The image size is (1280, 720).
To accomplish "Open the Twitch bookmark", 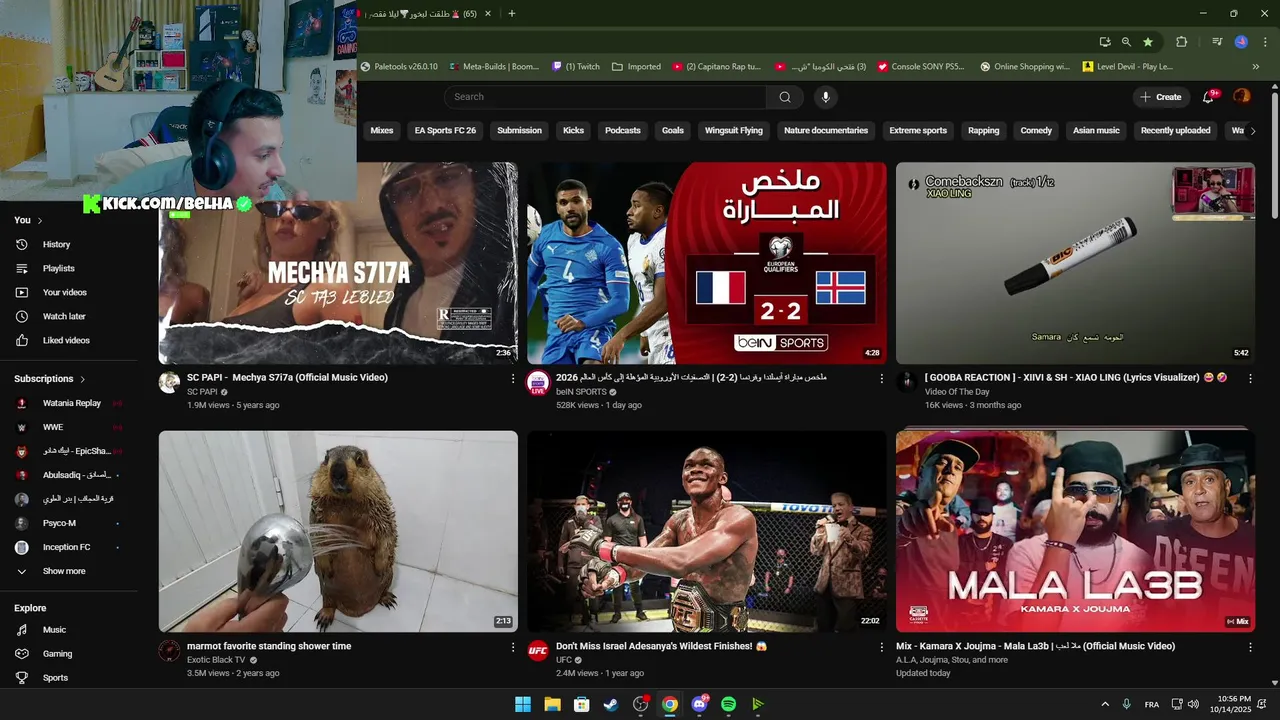I will pos(576,67).
